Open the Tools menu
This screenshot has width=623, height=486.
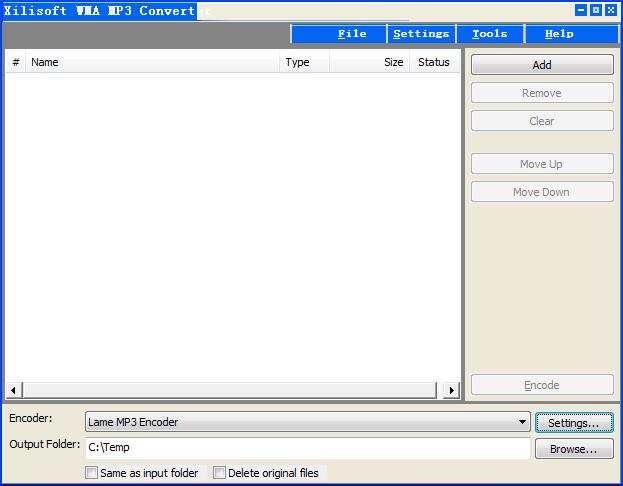pos(490,34)
